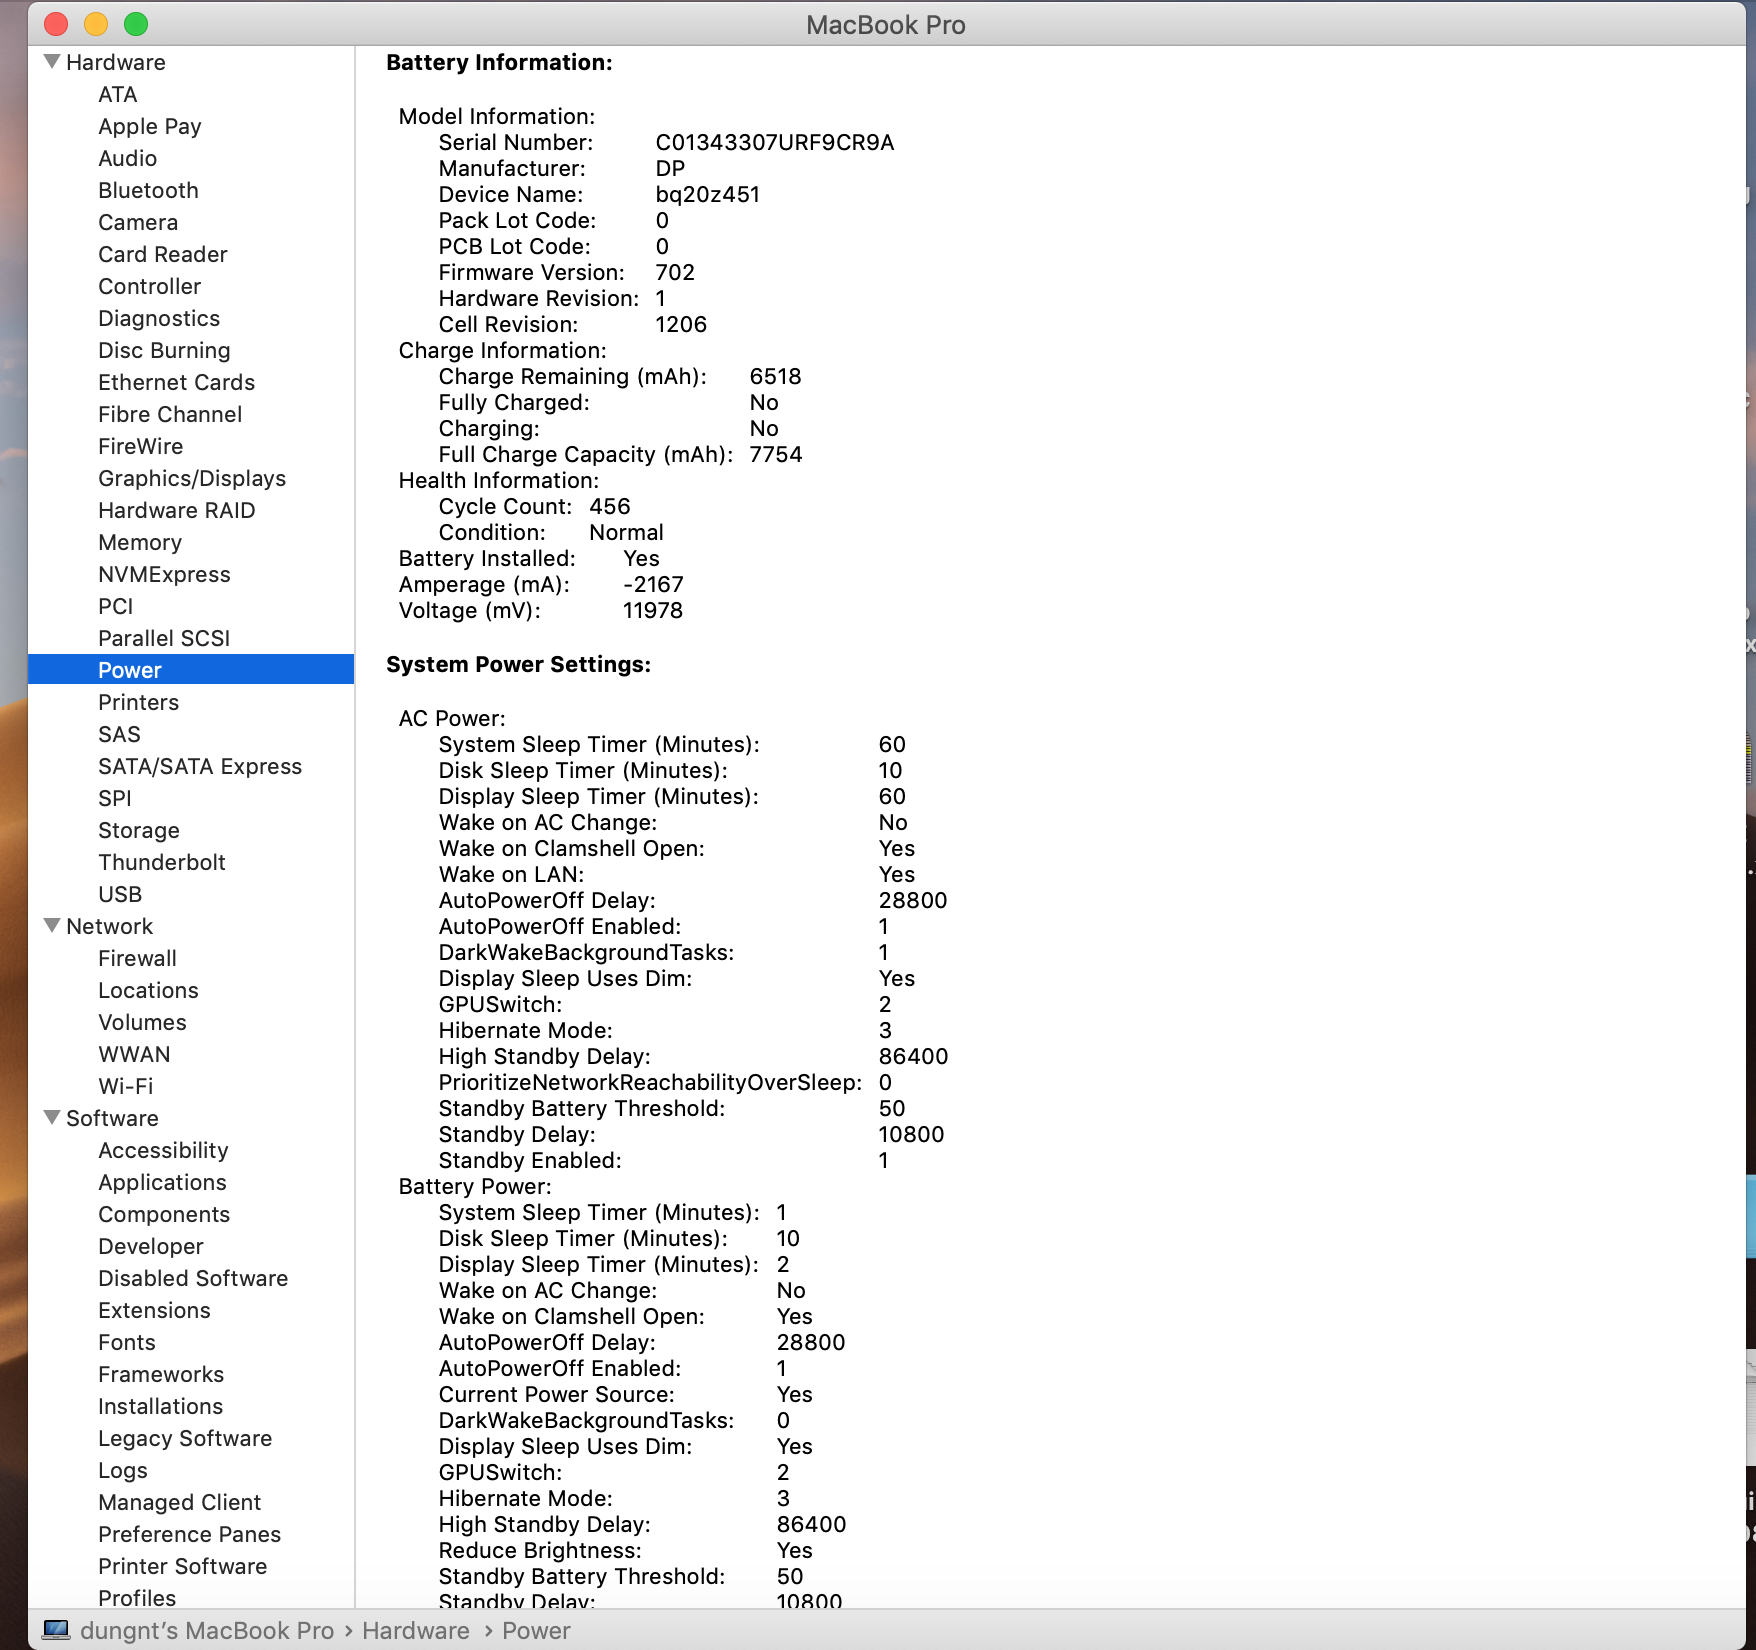Select Memory in the Hardware list
1756x1650 pixels.
click(x=140, y=542)
